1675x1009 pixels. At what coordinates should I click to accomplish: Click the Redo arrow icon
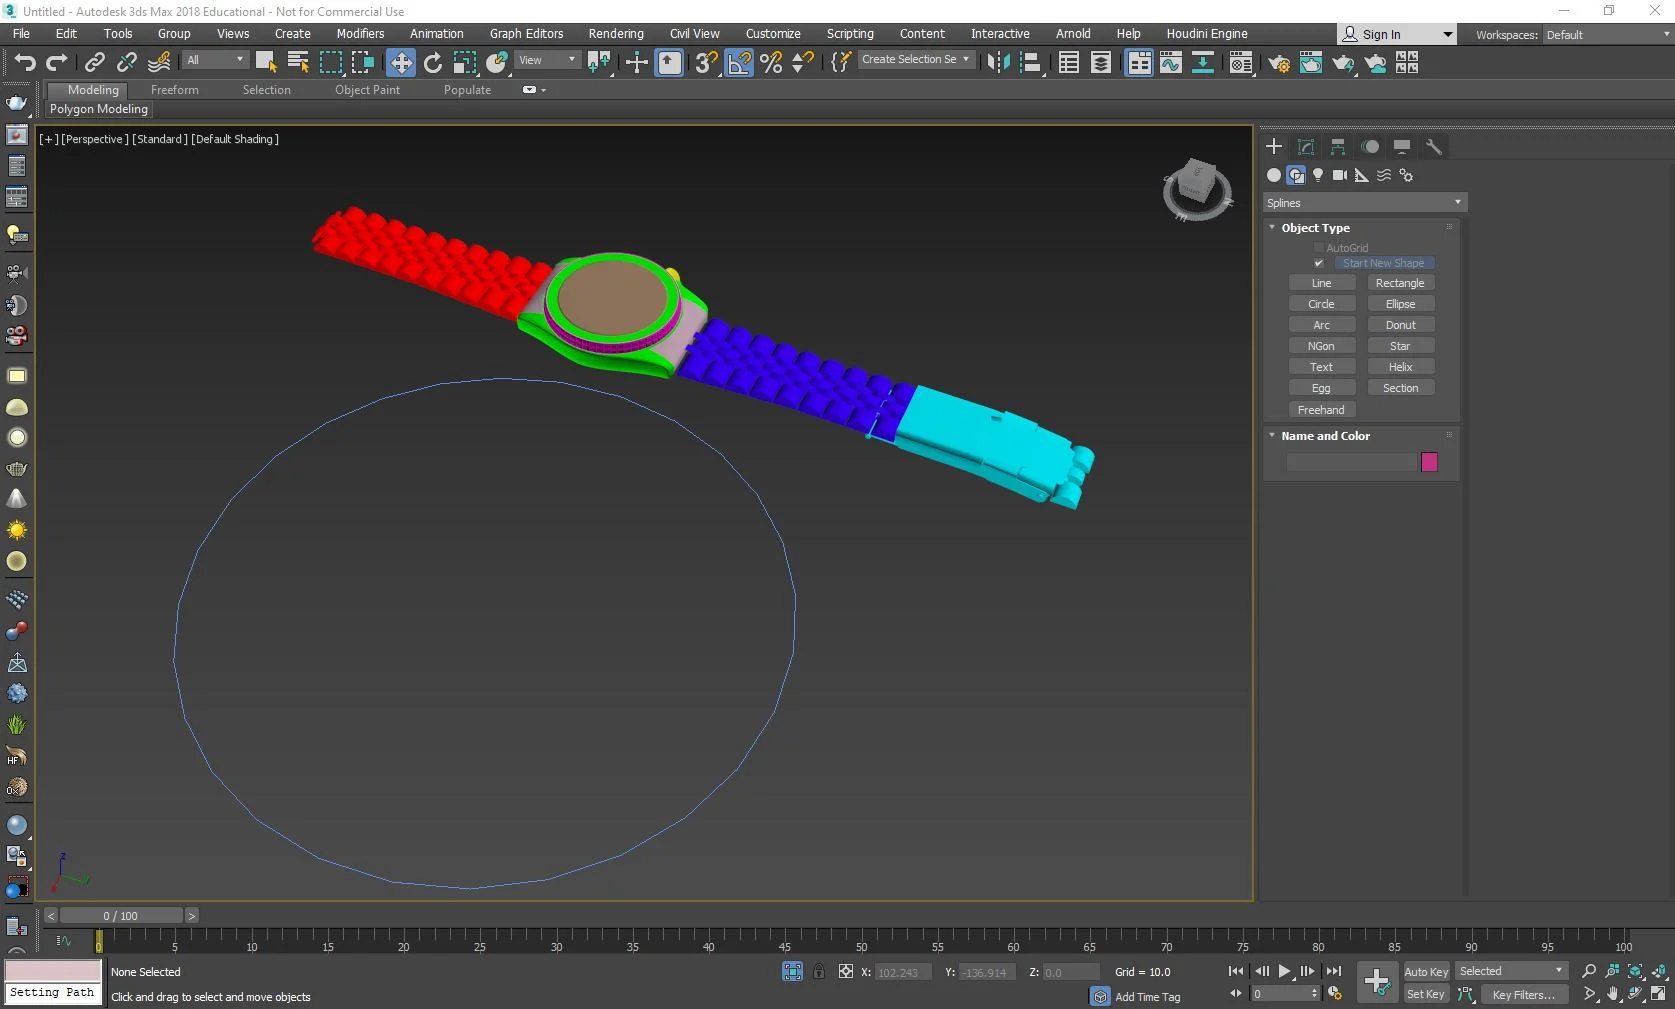(x=57, y=63)
